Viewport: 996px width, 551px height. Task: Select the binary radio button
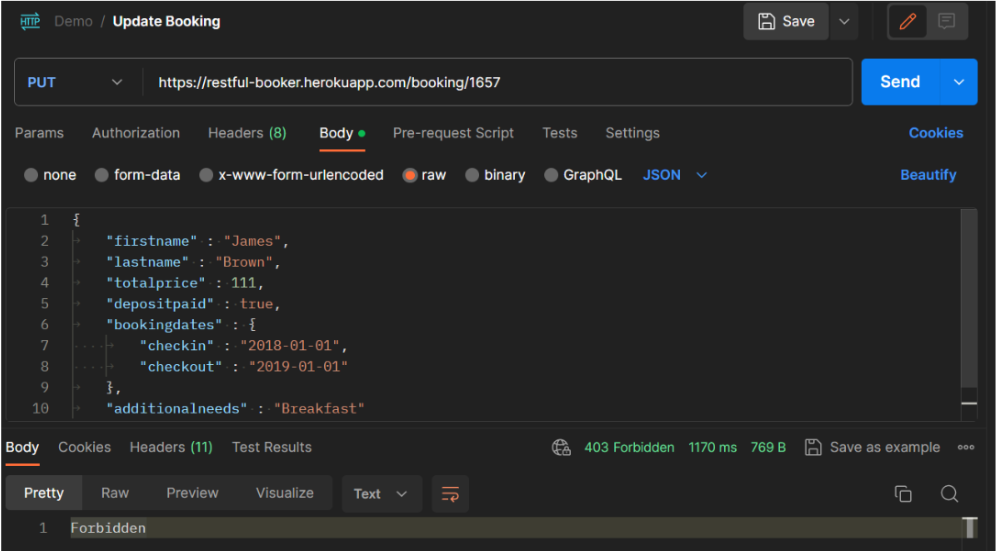tap(472, 175)
